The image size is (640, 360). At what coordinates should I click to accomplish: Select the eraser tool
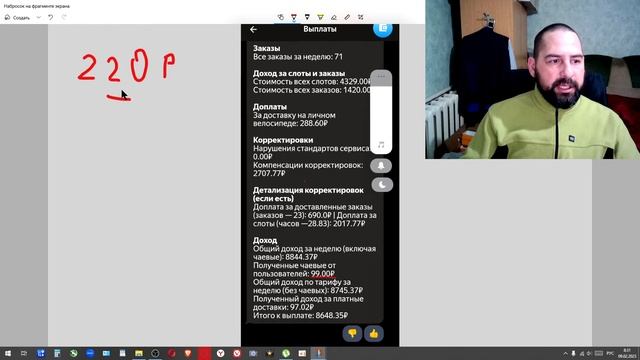tap(334, 17)
